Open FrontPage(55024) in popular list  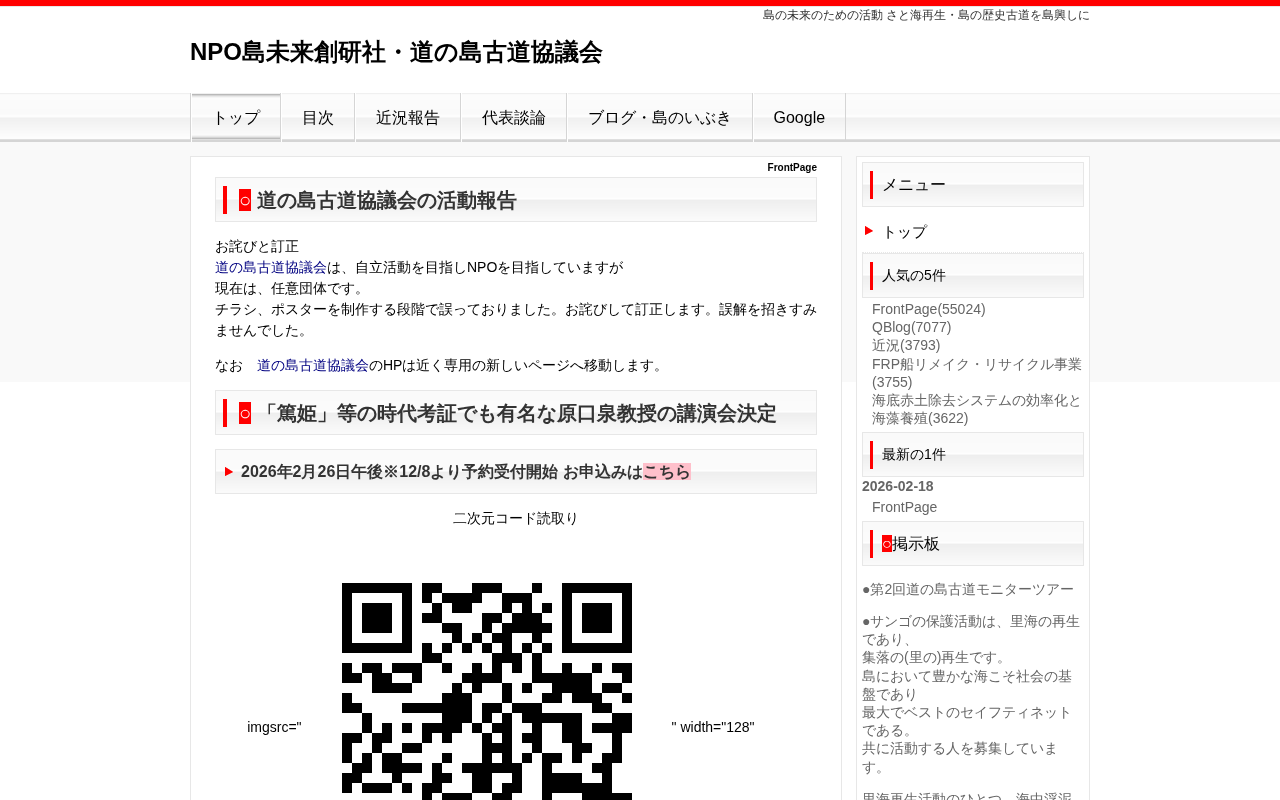pos(929,309)
